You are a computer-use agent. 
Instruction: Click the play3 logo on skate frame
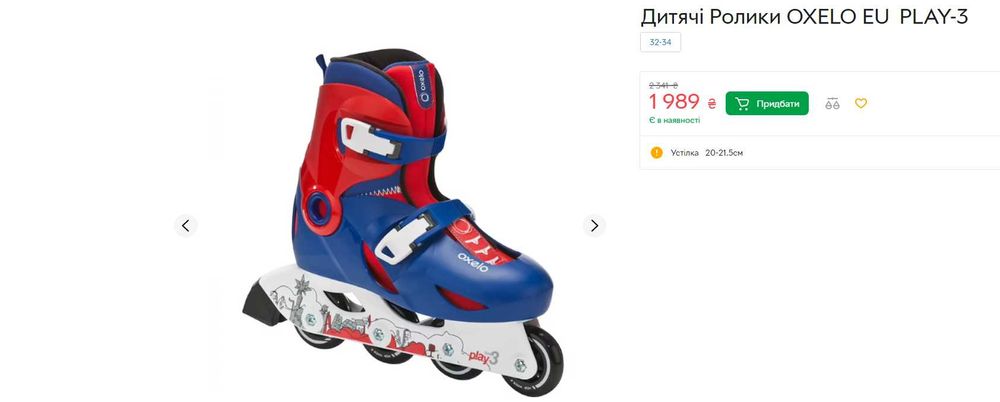click(x=483, y=357)
